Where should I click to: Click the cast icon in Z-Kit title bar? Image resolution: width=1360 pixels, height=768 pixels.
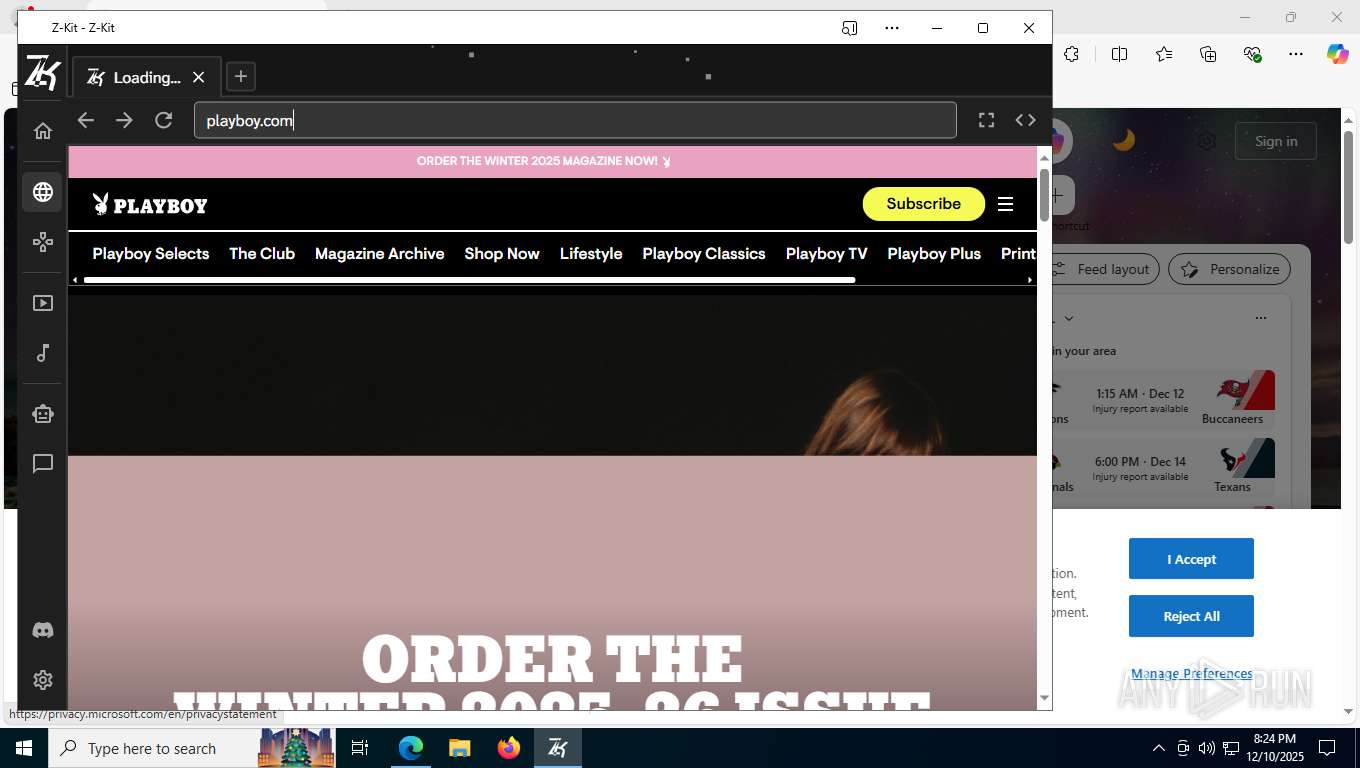coord(849,28)
